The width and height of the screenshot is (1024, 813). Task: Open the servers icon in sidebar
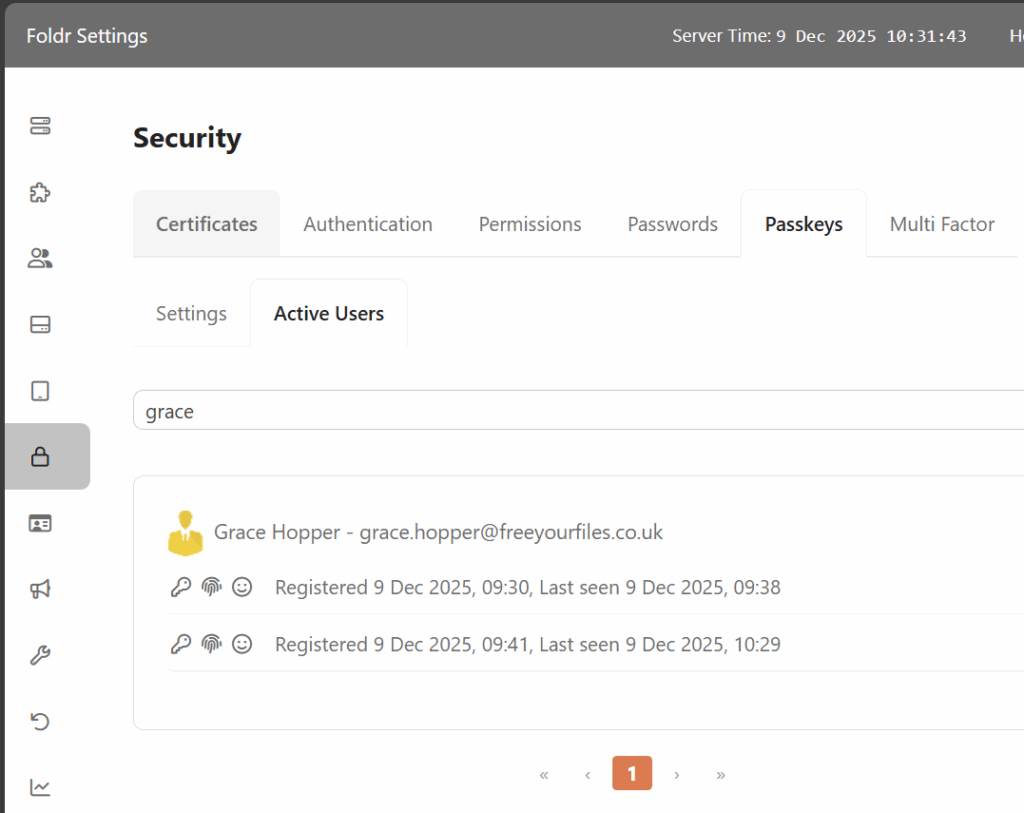point(40,126)
